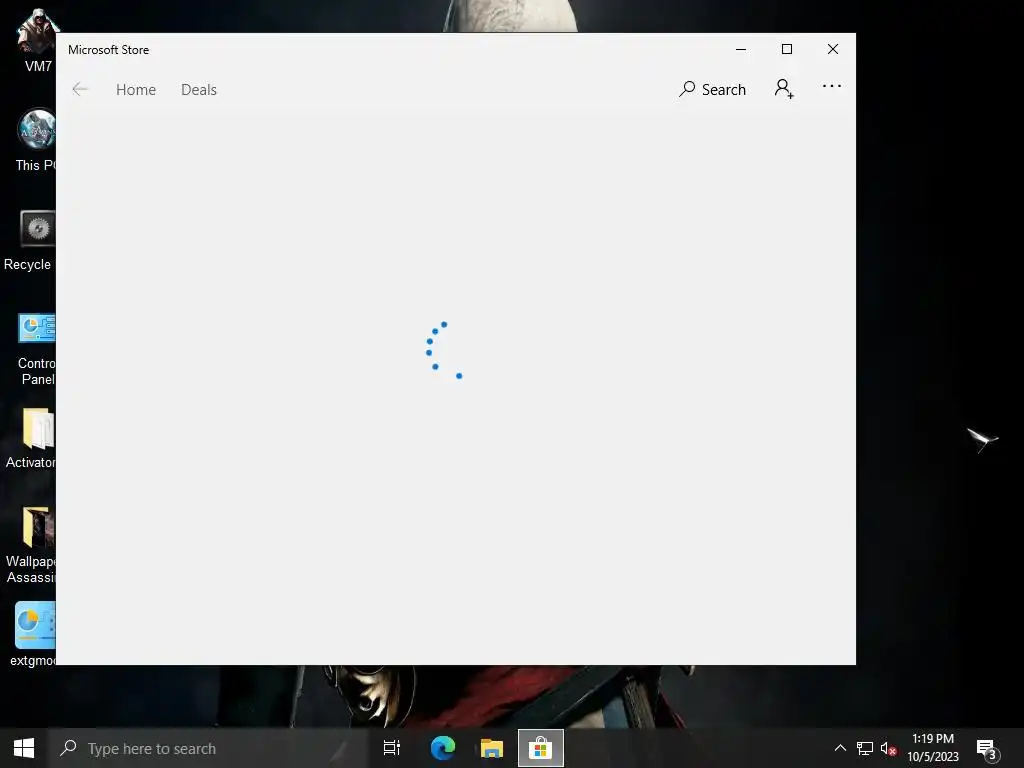Open the Home tab in Microsoft Store
Image resolution: width=1024 pixels, height=768 pixels.
[x=136, y=89]
